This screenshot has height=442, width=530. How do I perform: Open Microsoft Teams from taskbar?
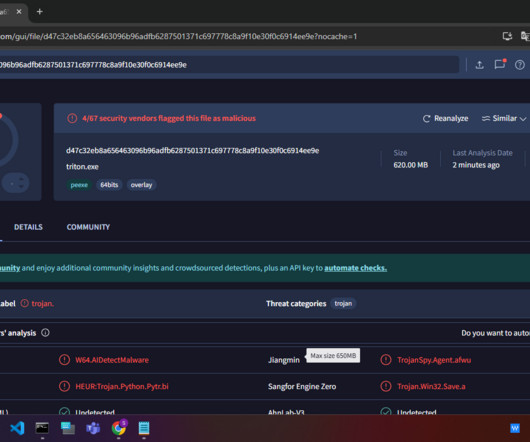[93, 428]
